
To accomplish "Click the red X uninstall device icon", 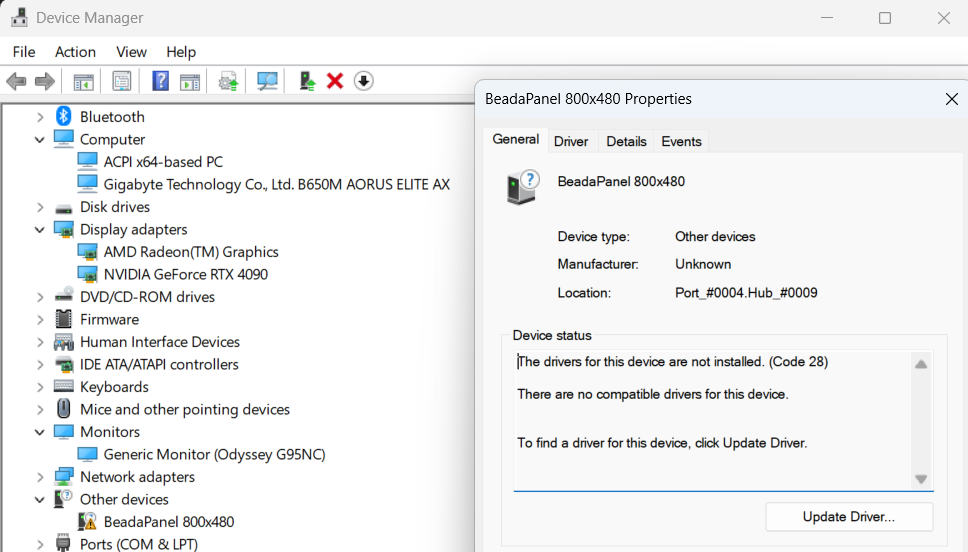I will 335,81.
